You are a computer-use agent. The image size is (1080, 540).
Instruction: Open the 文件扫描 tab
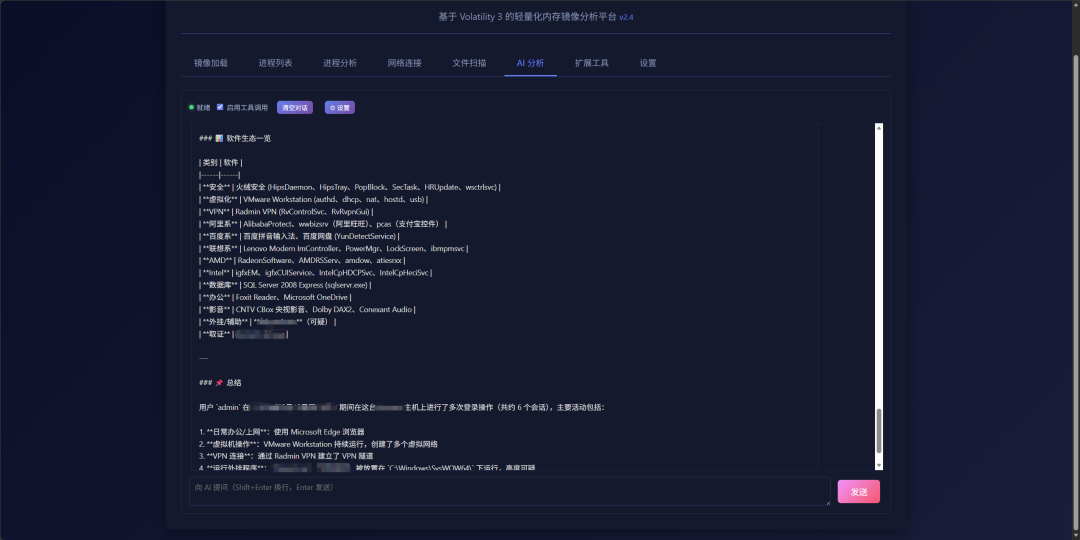[x=469, y=63]
